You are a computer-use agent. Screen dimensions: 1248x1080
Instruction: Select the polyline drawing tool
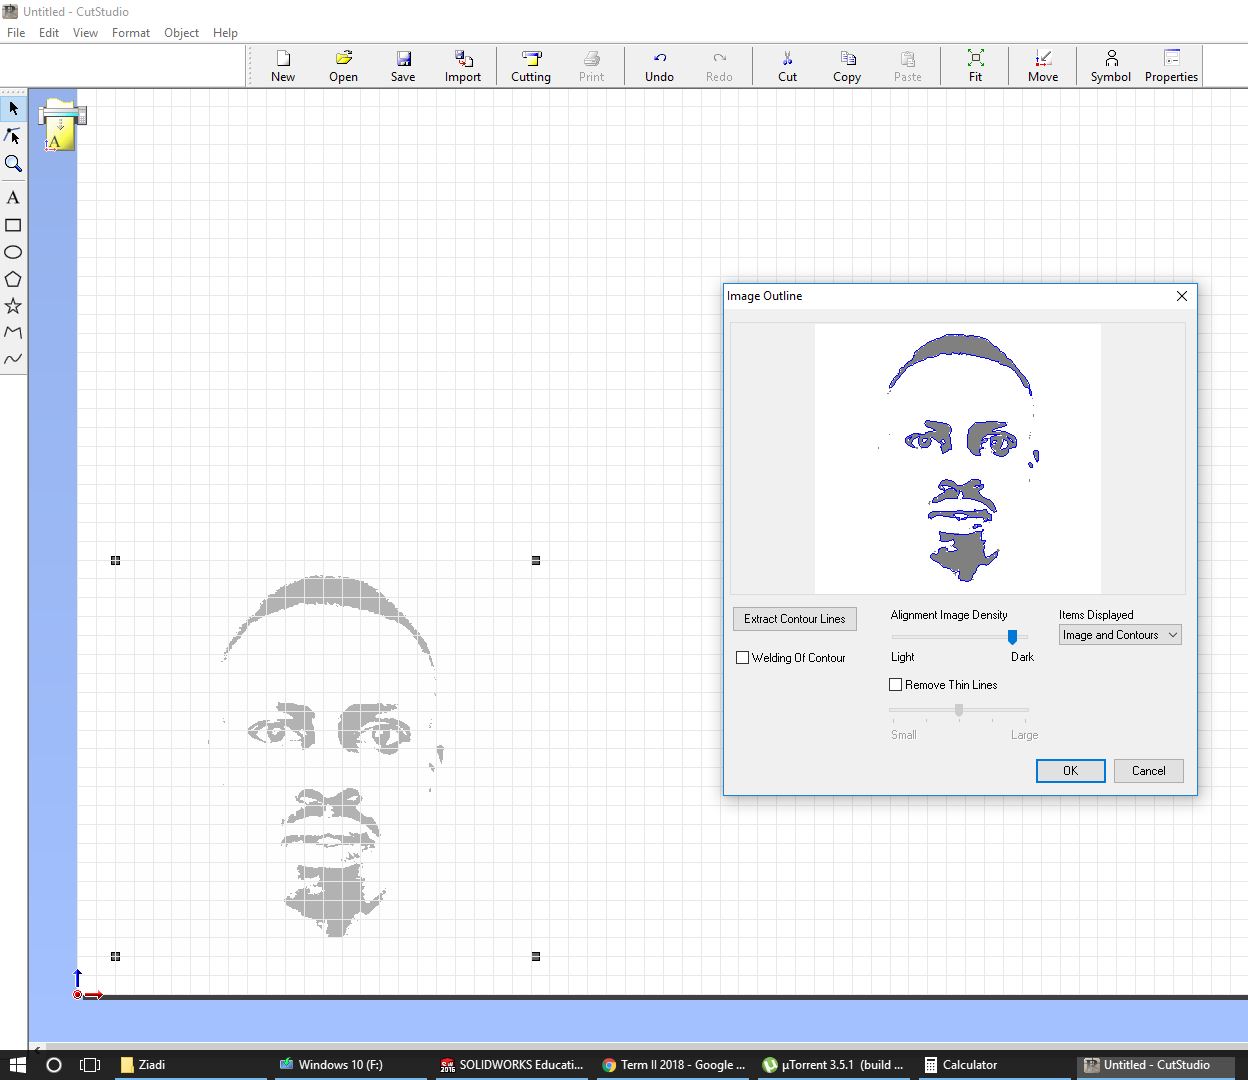(13, 332)
